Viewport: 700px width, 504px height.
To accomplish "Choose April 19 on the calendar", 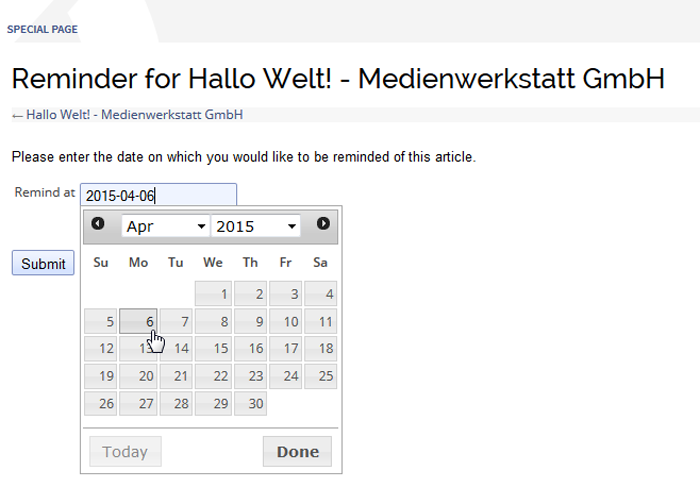I will tap(100, 376).
